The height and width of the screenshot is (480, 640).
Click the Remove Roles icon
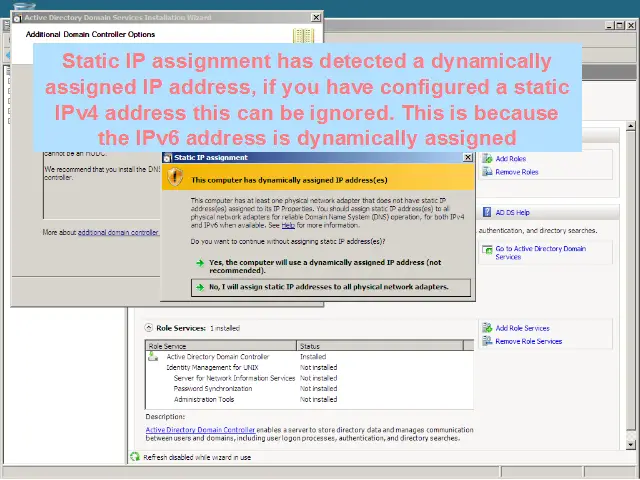pos(487,172)
